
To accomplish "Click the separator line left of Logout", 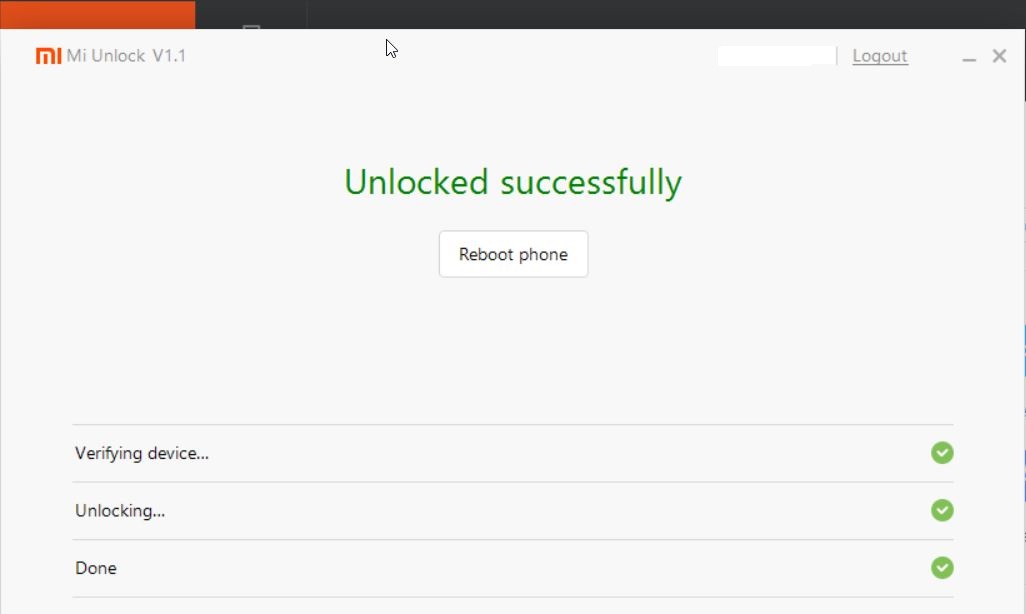I will (837, 56).
